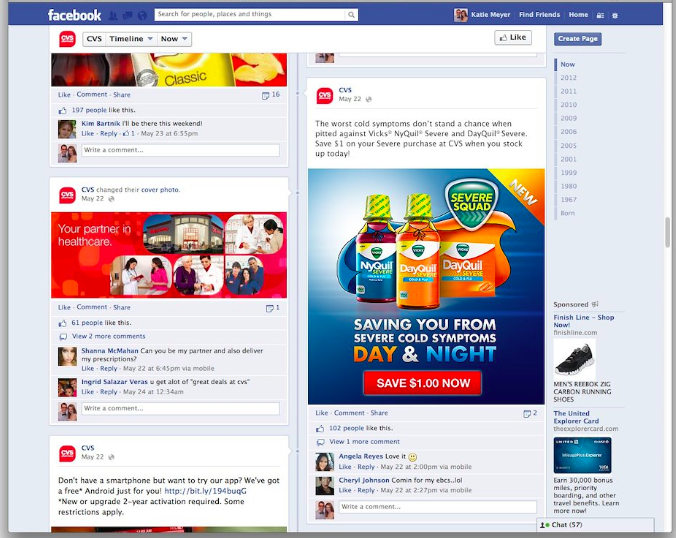The width and height of the screenshot is (676, 538).
Task: Click the CVS page logo in header
Action: pos(67,39)
